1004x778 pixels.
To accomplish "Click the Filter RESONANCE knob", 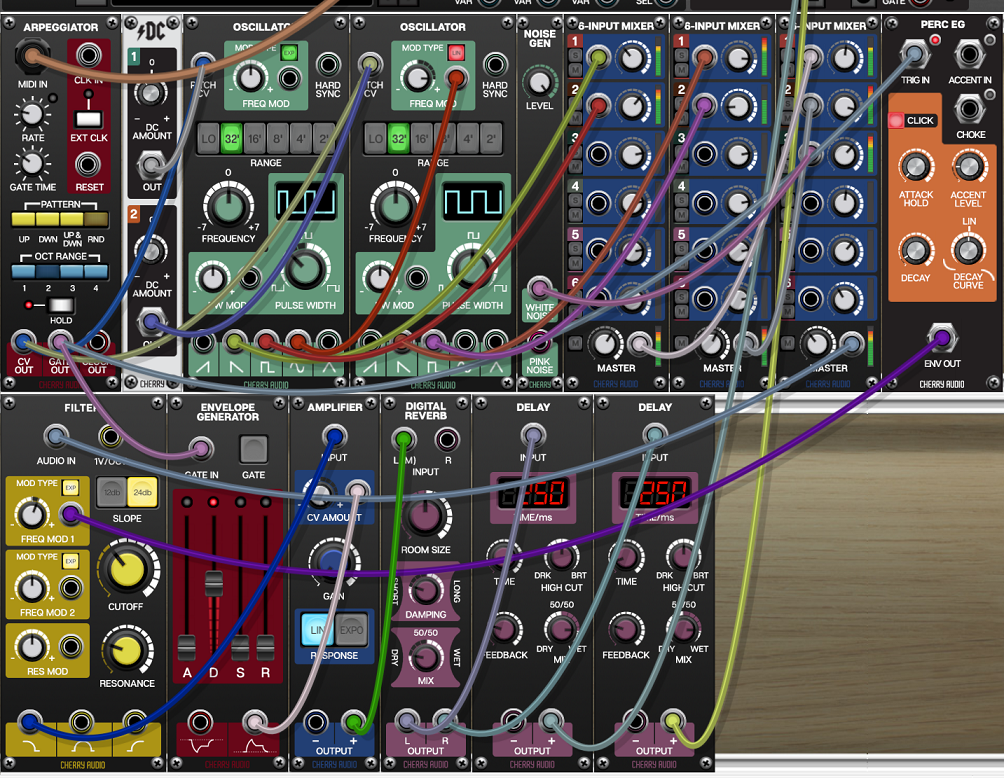I will pos(127,652).
